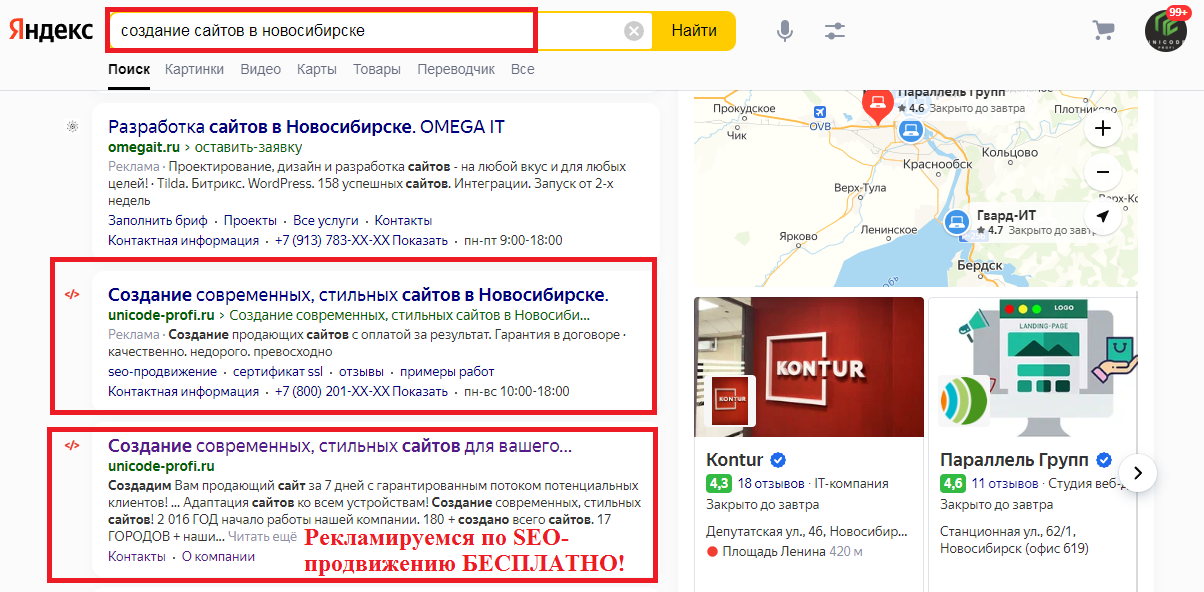Open the shopping cart icon

(1104, 30)
